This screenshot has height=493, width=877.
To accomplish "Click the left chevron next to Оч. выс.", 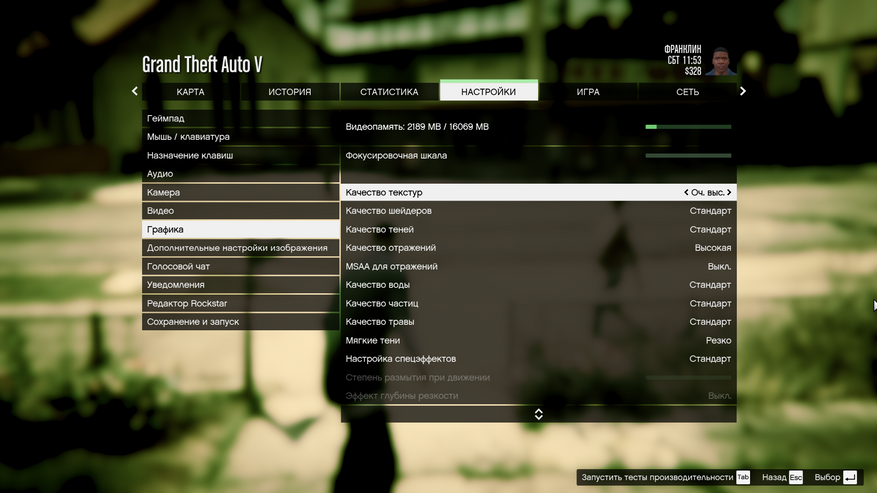I will tap(686, 192).
